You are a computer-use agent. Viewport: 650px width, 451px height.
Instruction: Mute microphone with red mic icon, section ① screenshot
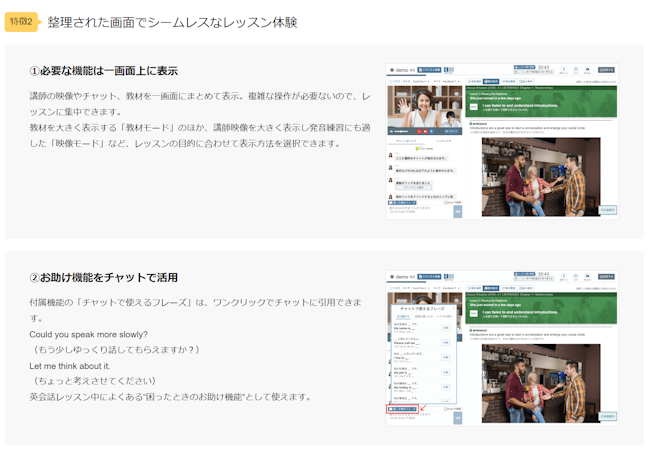(419, 131)
